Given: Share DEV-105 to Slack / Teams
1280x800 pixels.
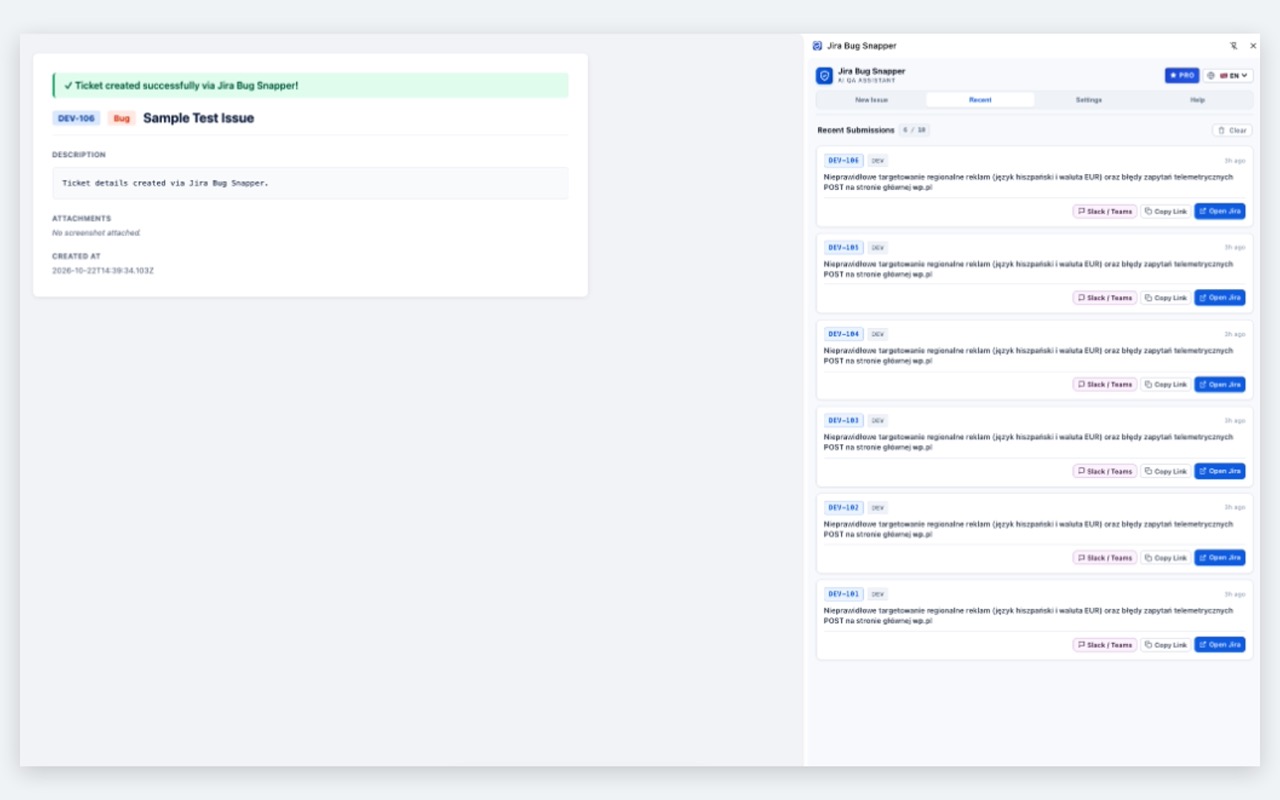Looking at the screenshot, I should click(1105, 298).
